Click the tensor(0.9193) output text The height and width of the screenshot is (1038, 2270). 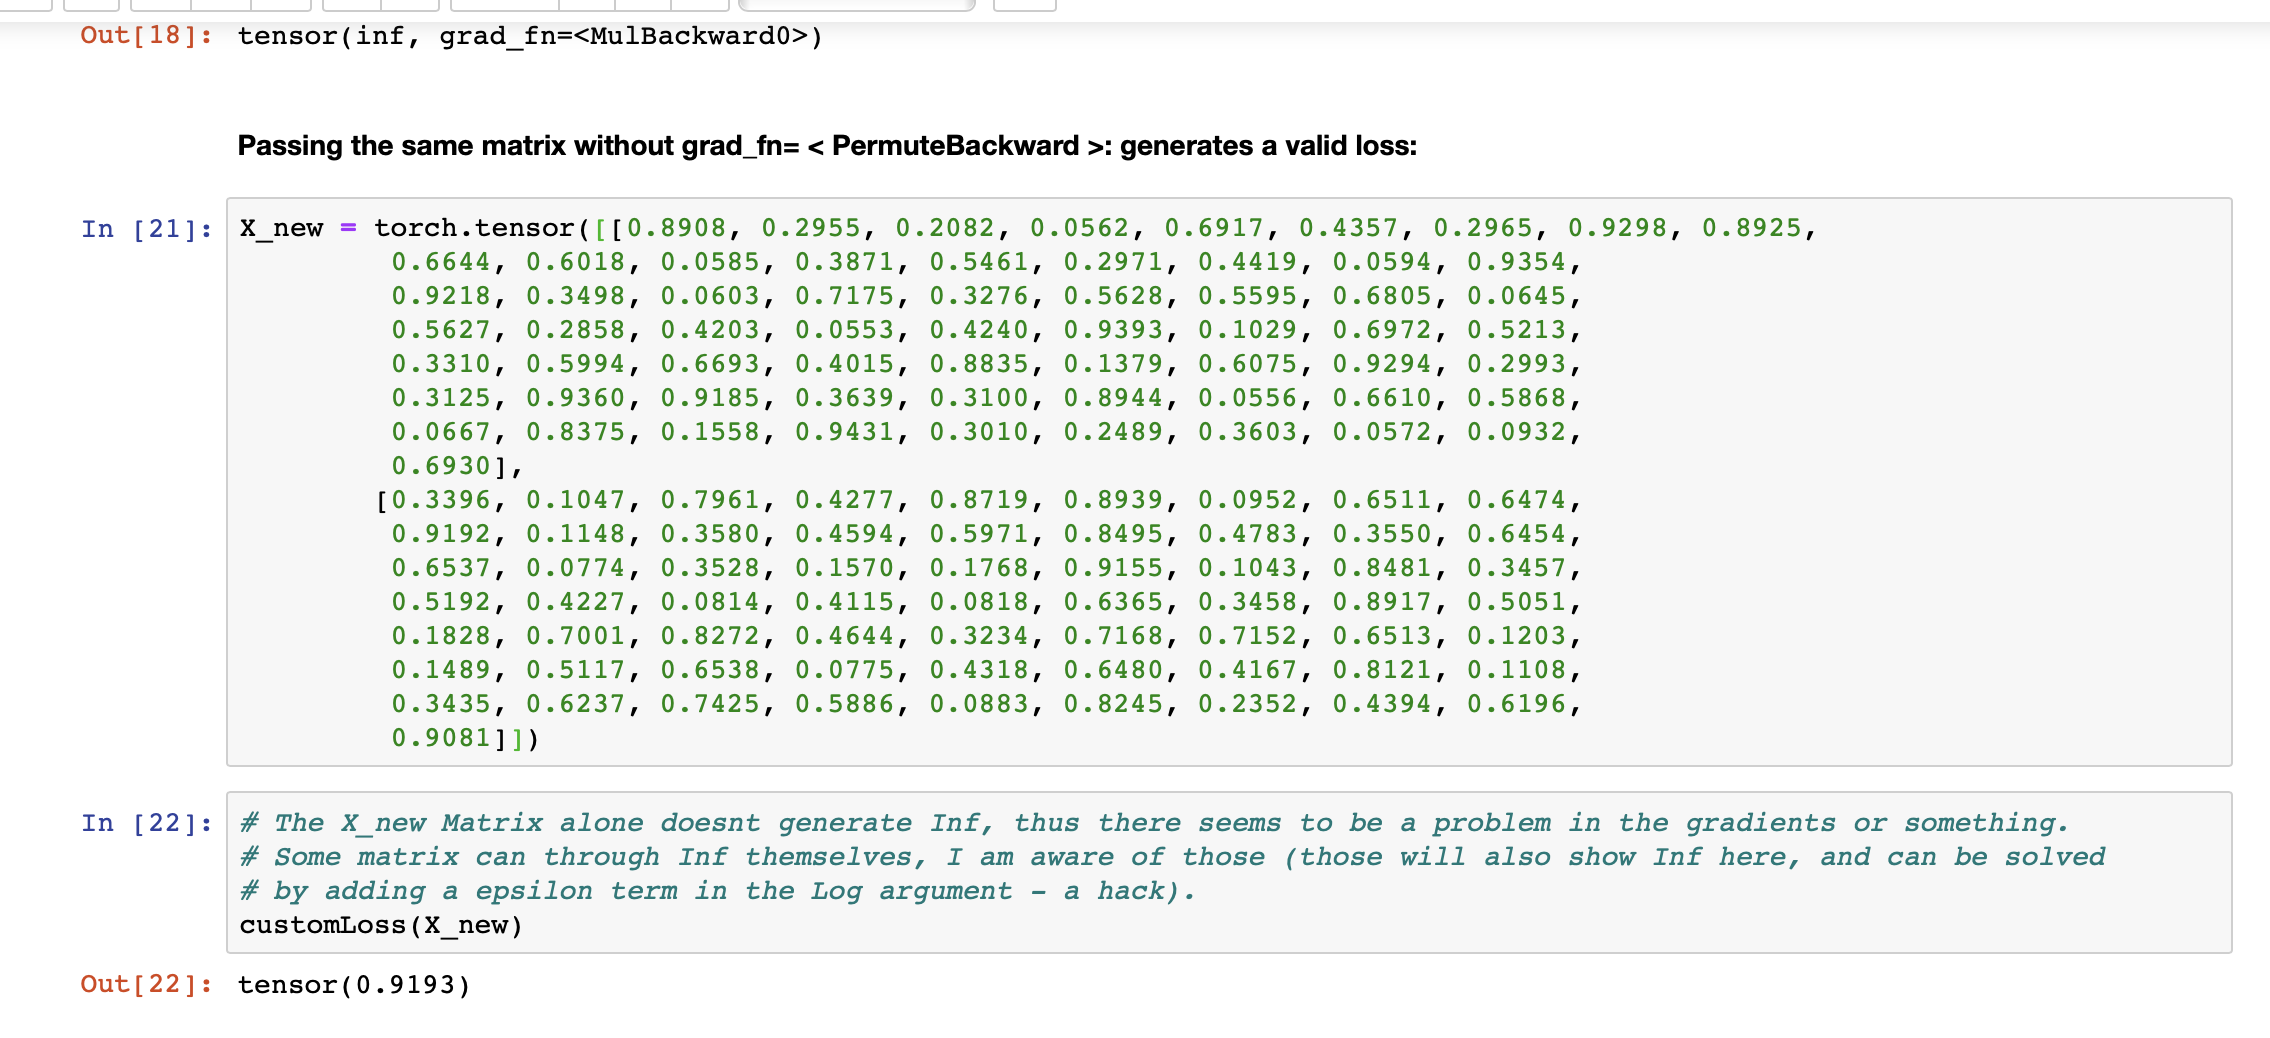click(353, 985)
